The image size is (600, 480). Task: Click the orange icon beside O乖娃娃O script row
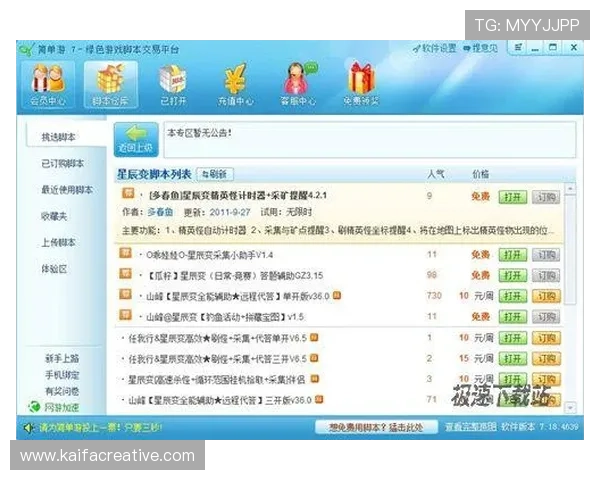(x=126, y=253)
